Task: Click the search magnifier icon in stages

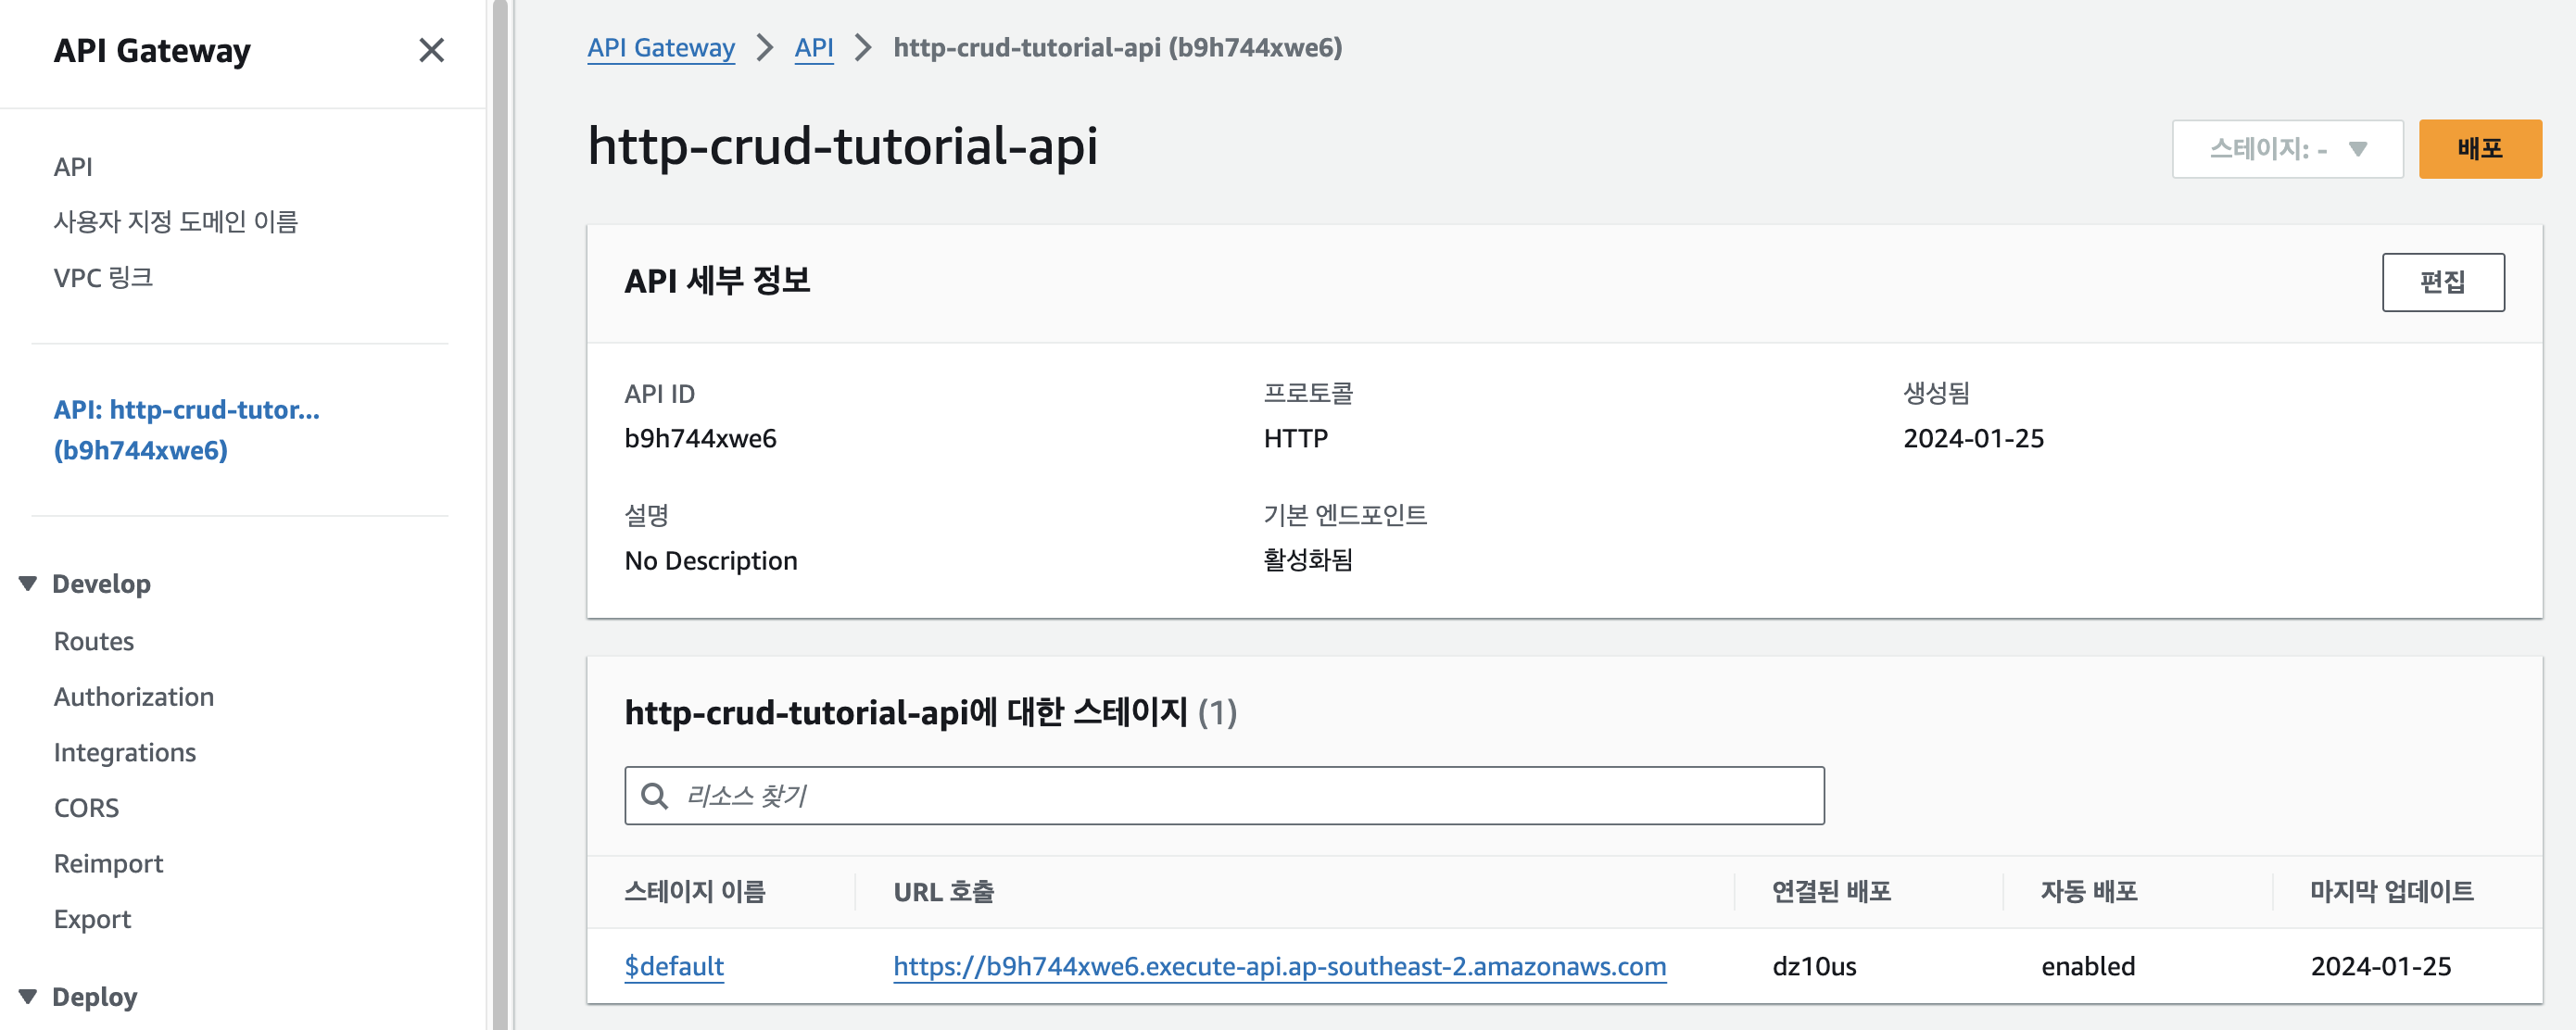Action: coord(655,796)
